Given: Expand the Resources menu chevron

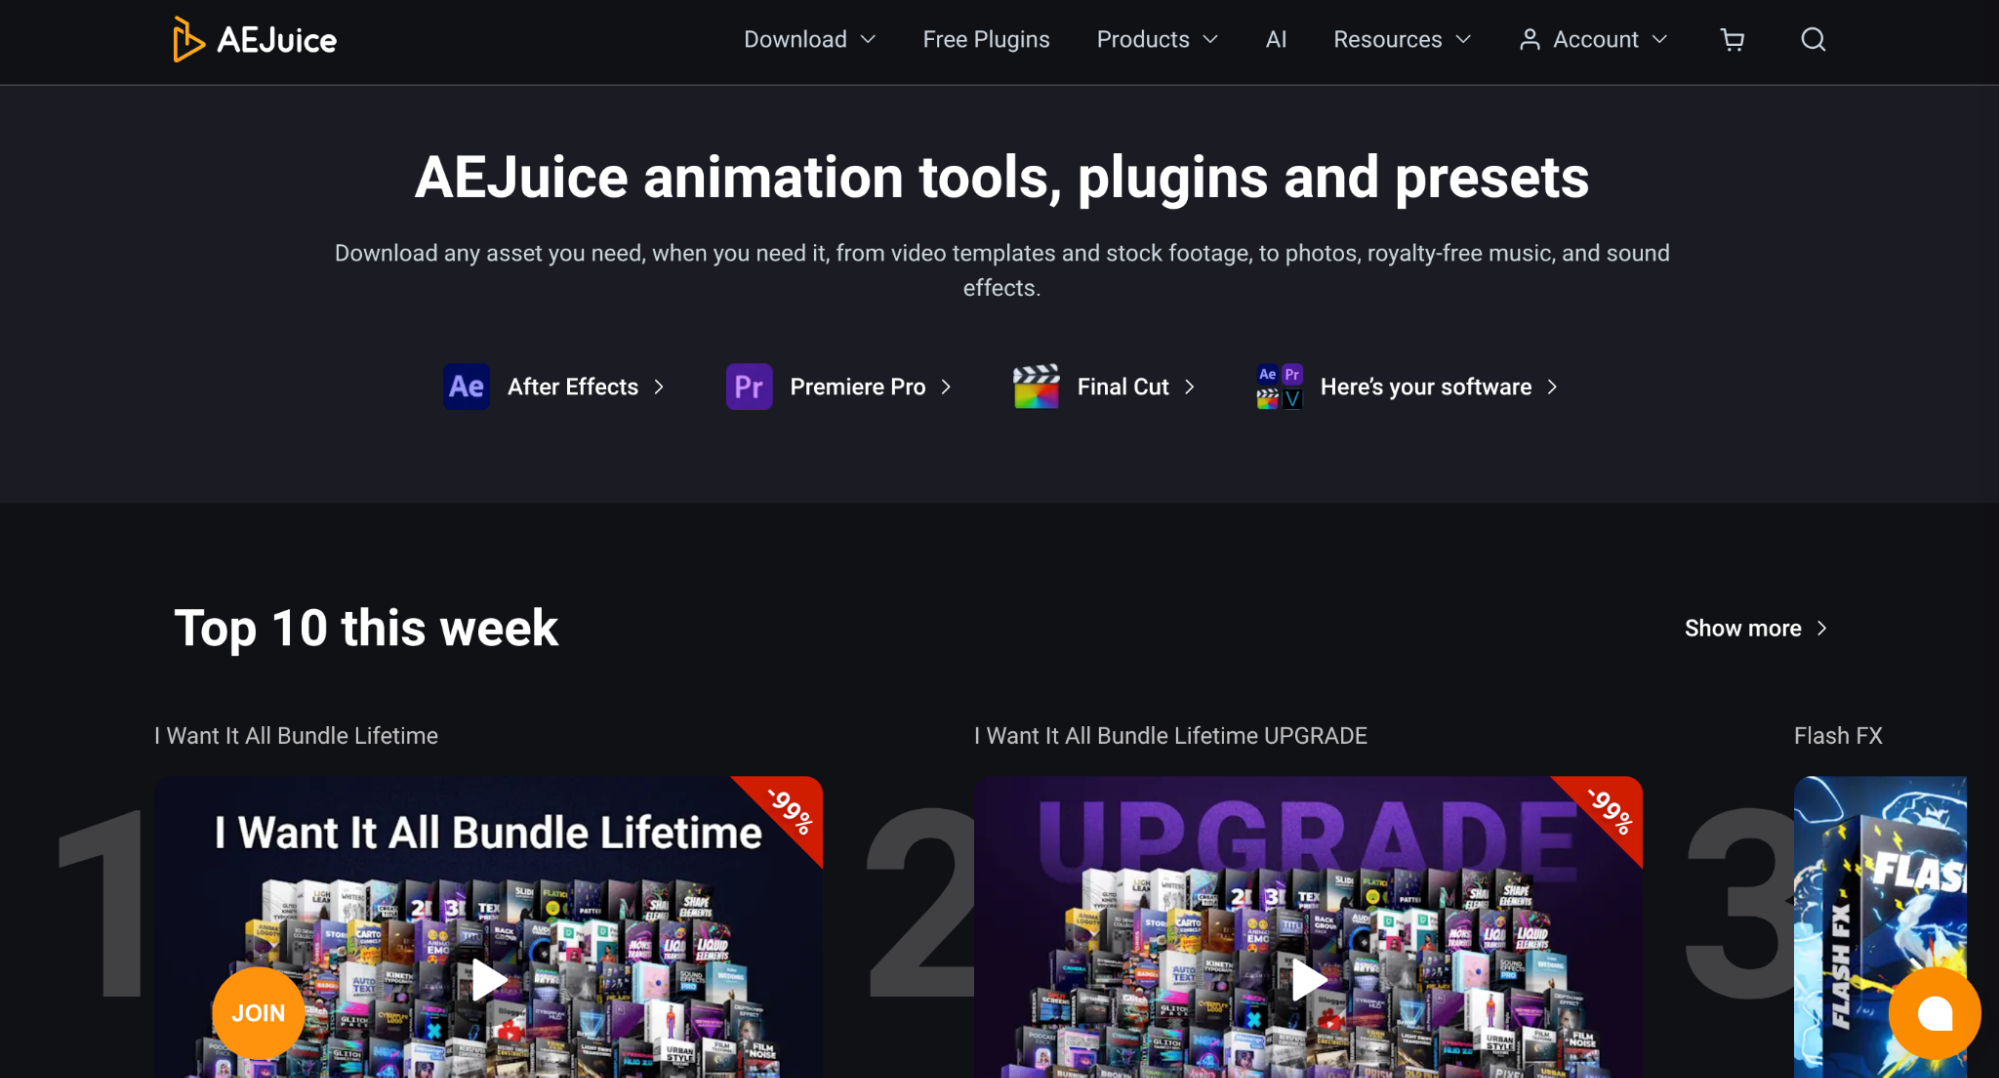Looking at the screenshot, I should (1463, 39).
